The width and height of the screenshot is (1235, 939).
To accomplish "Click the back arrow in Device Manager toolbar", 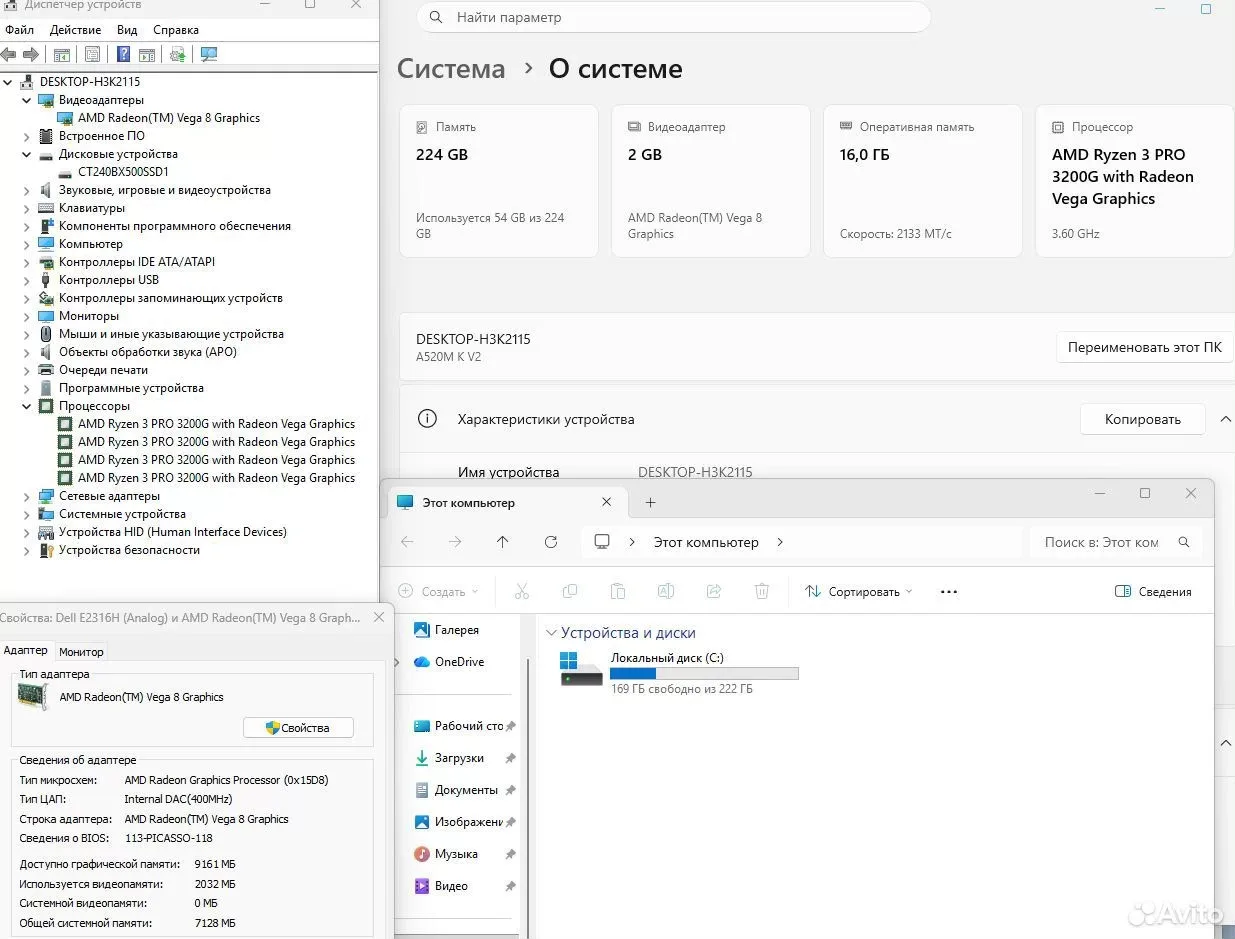I will [9, 54].
